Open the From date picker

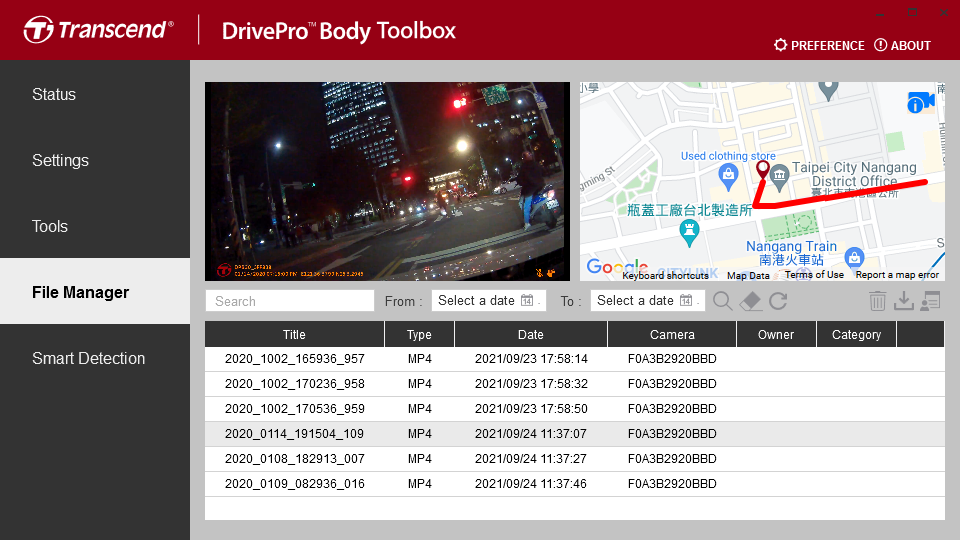pos(489,301)
